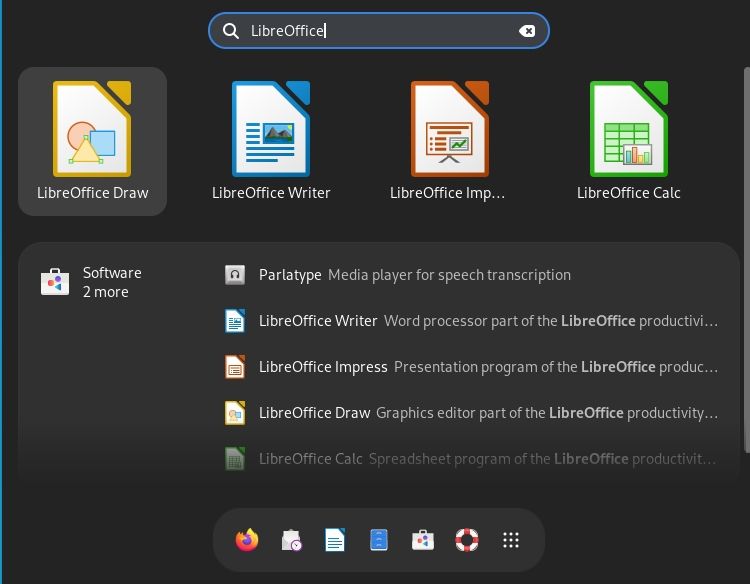
Task: Select LibreOffice Impress in Software results
Action: [471, 367]
